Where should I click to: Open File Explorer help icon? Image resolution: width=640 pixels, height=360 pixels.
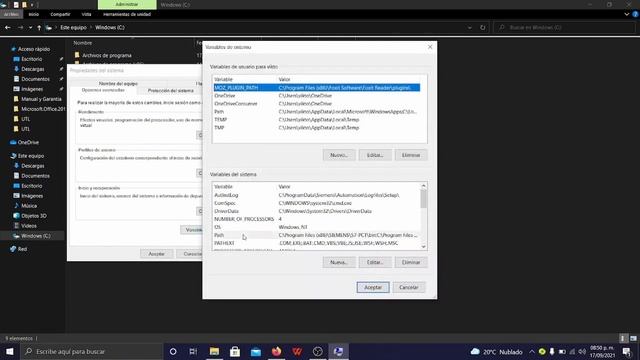[636, 14]
